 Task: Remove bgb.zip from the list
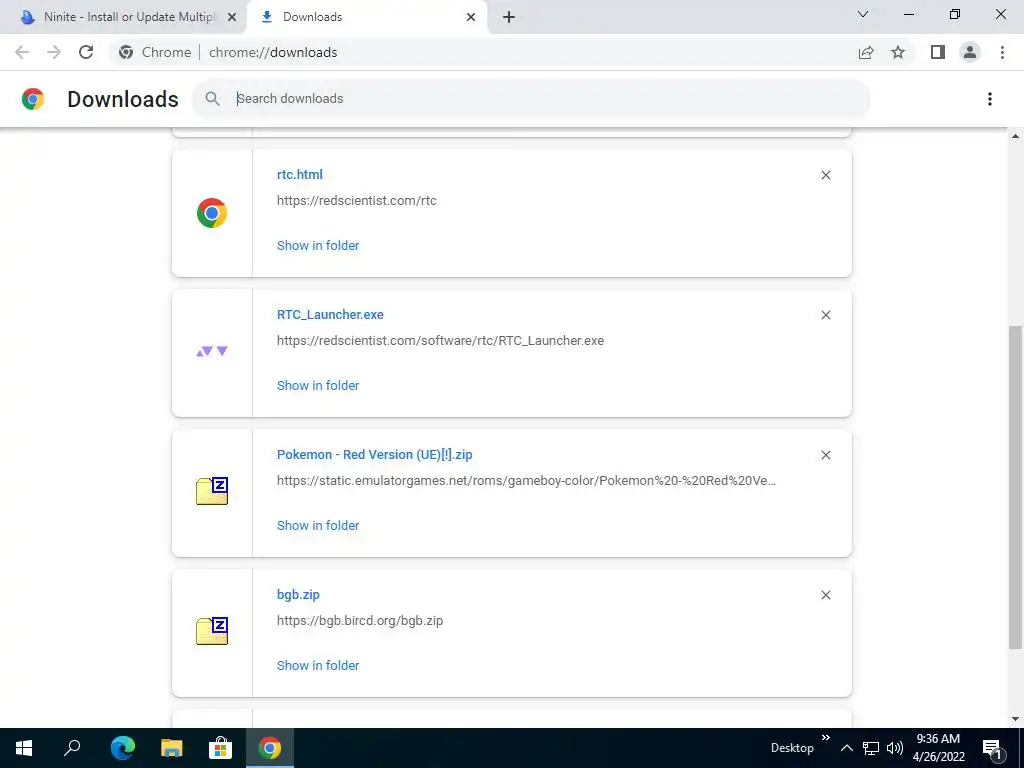826,595
